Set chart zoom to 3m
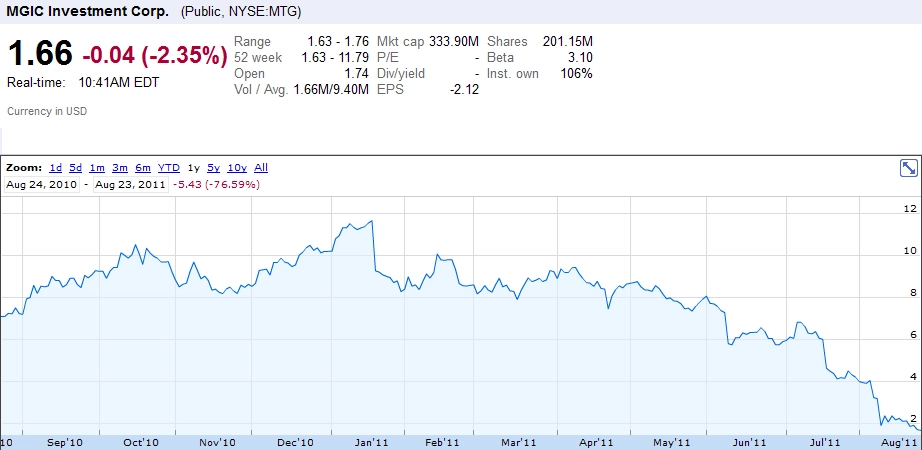The width and height of the screenshot is (922, 450). tap(119, 168)
